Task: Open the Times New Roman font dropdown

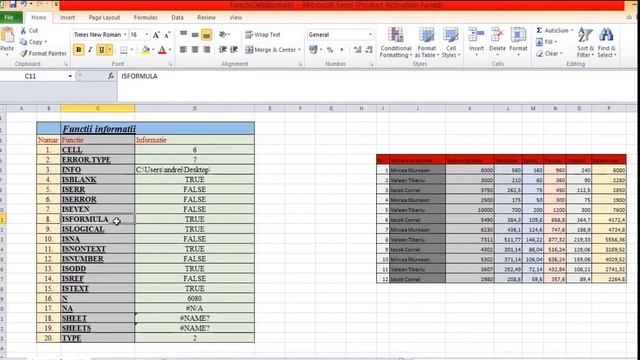Action: [125, 35]
